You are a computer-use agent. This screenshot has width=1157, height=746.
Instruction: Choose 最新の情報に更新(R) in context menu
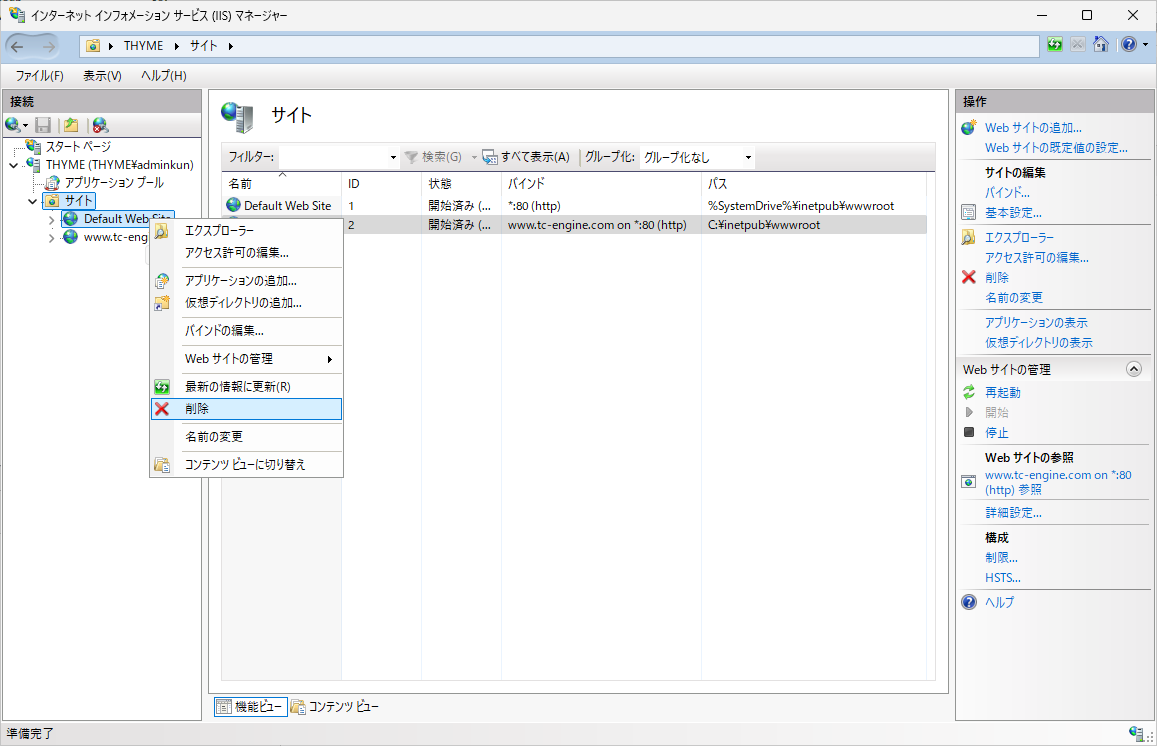(246, 387)
